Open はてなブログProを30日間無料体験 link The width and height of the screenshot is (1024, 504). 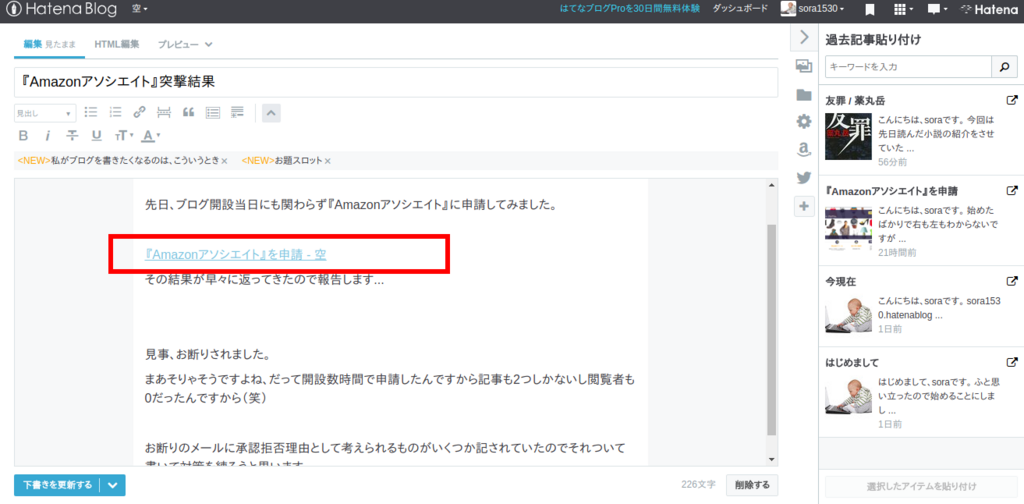click(630, 9)
